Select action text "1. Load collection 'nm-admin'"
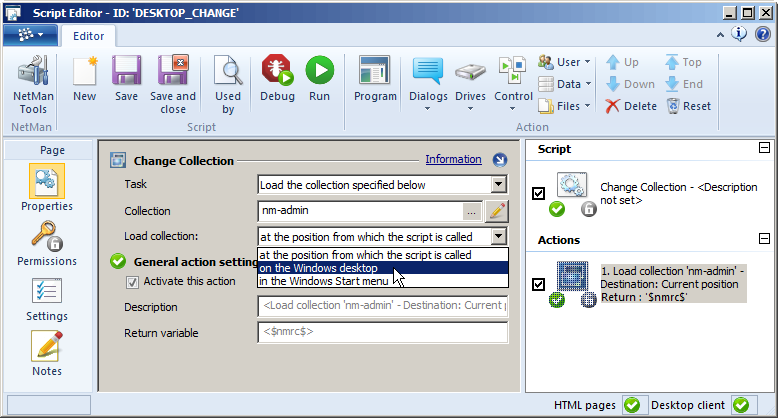Image resolution: width=778 pixels, height=418 pixels. (x=668, y=271)
